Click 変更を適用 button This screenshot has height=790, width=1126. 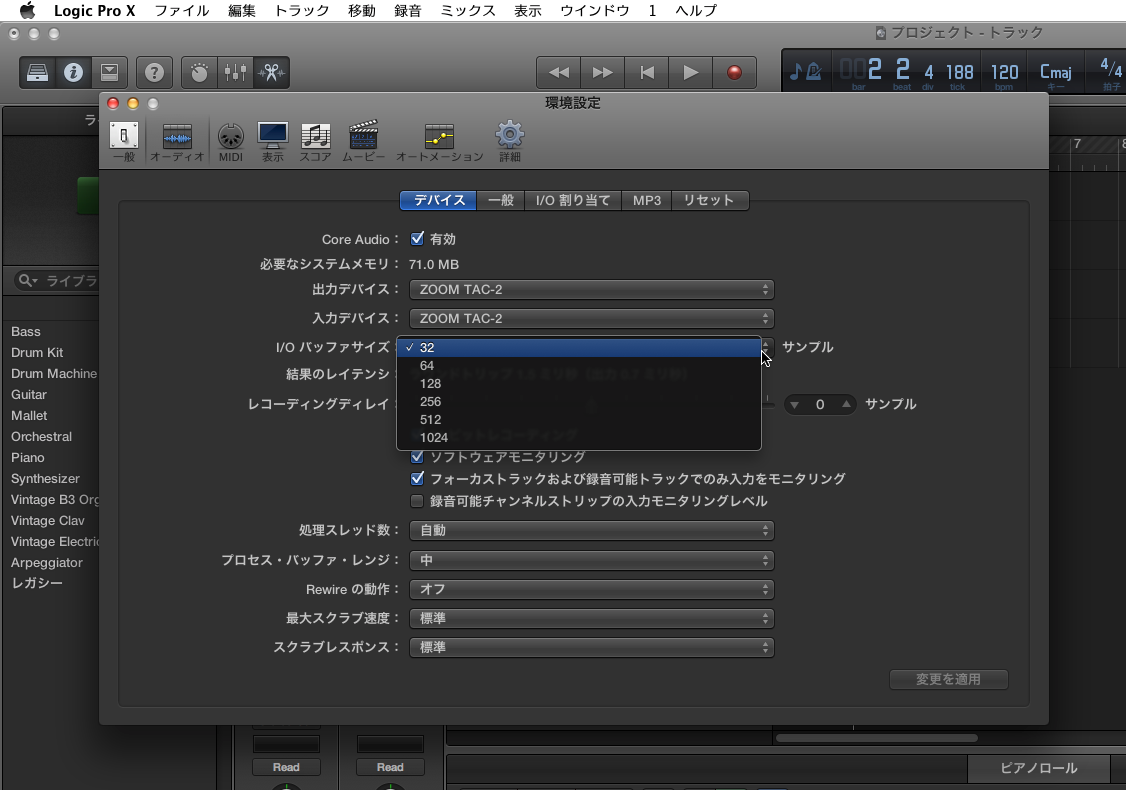pos(949,679)
